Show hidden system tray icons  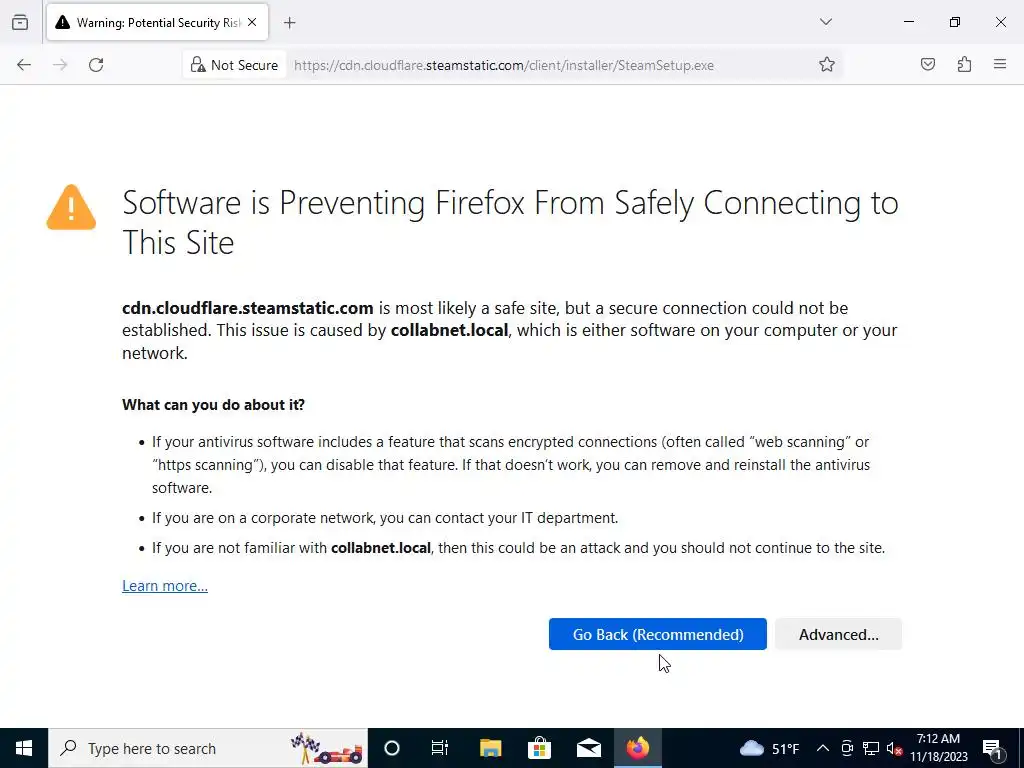click(823, 748)
